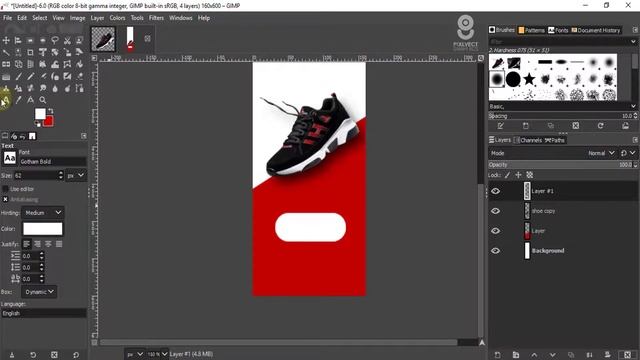Select the Crop tool
This screenshot has width=640, height=360.
(30, 52)
